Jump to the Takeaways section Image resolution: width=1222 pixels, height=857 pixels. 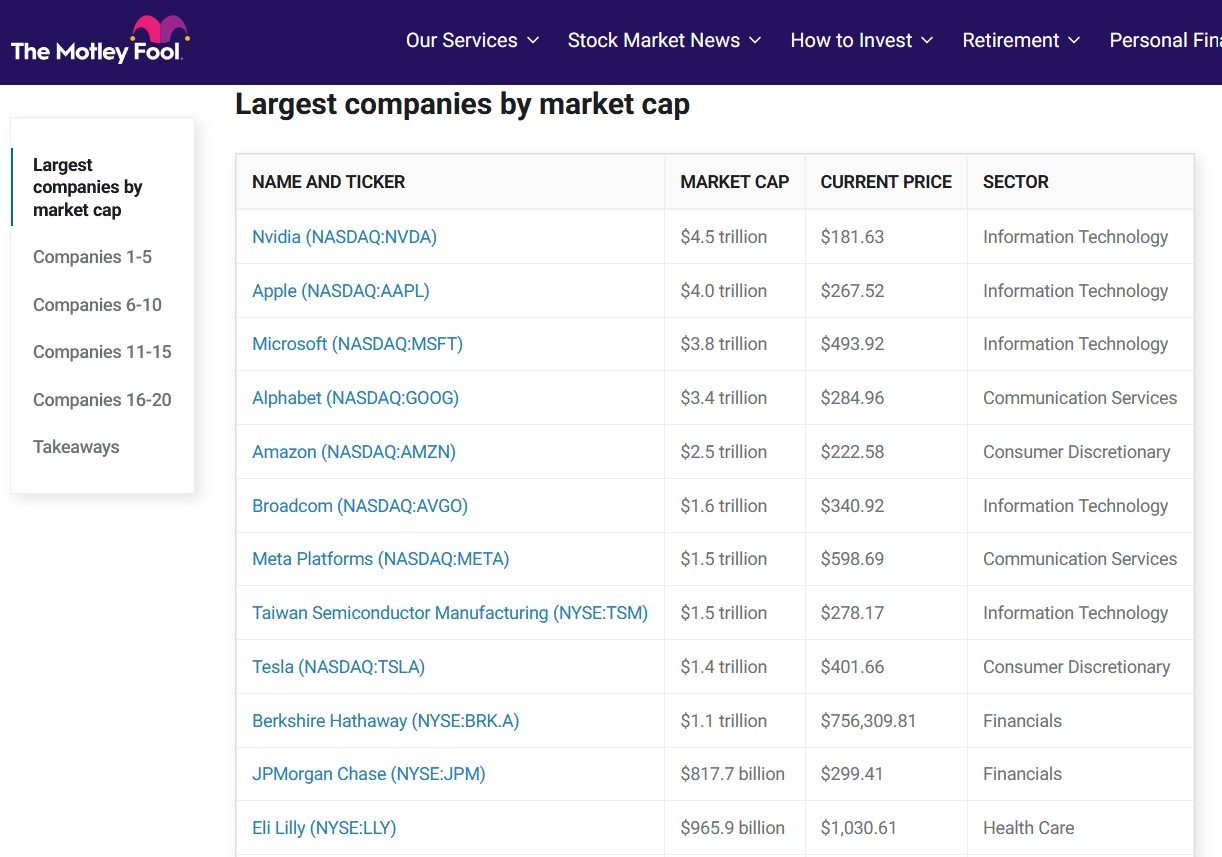point(76,447)
